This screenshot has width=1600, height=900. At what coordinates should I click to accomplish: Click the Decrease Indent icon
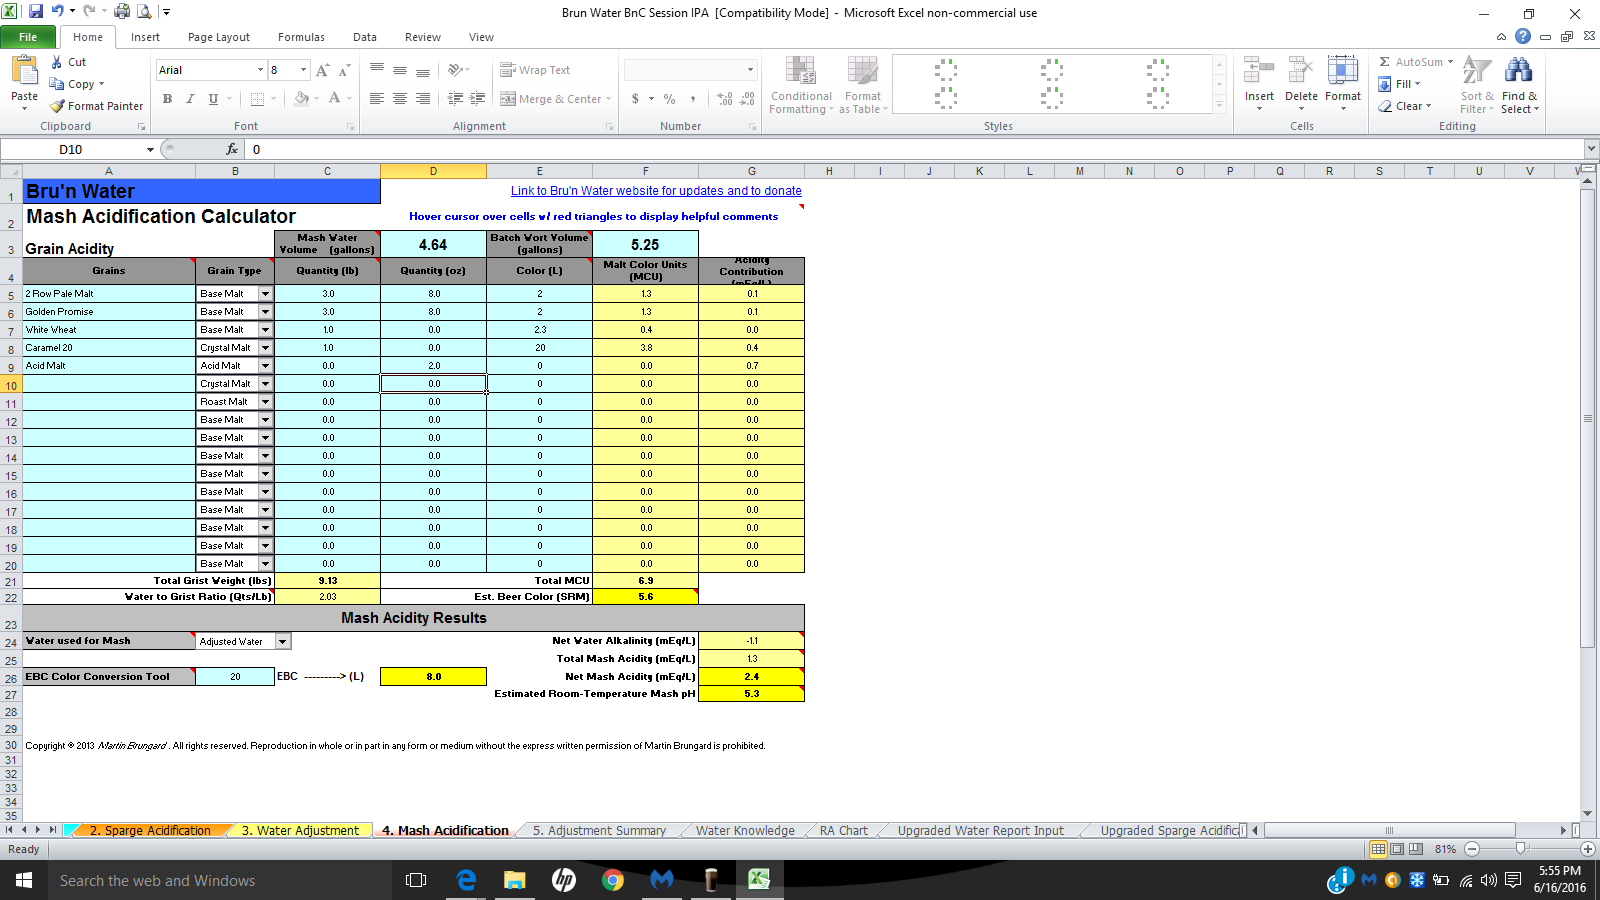[x=455, y=99]
